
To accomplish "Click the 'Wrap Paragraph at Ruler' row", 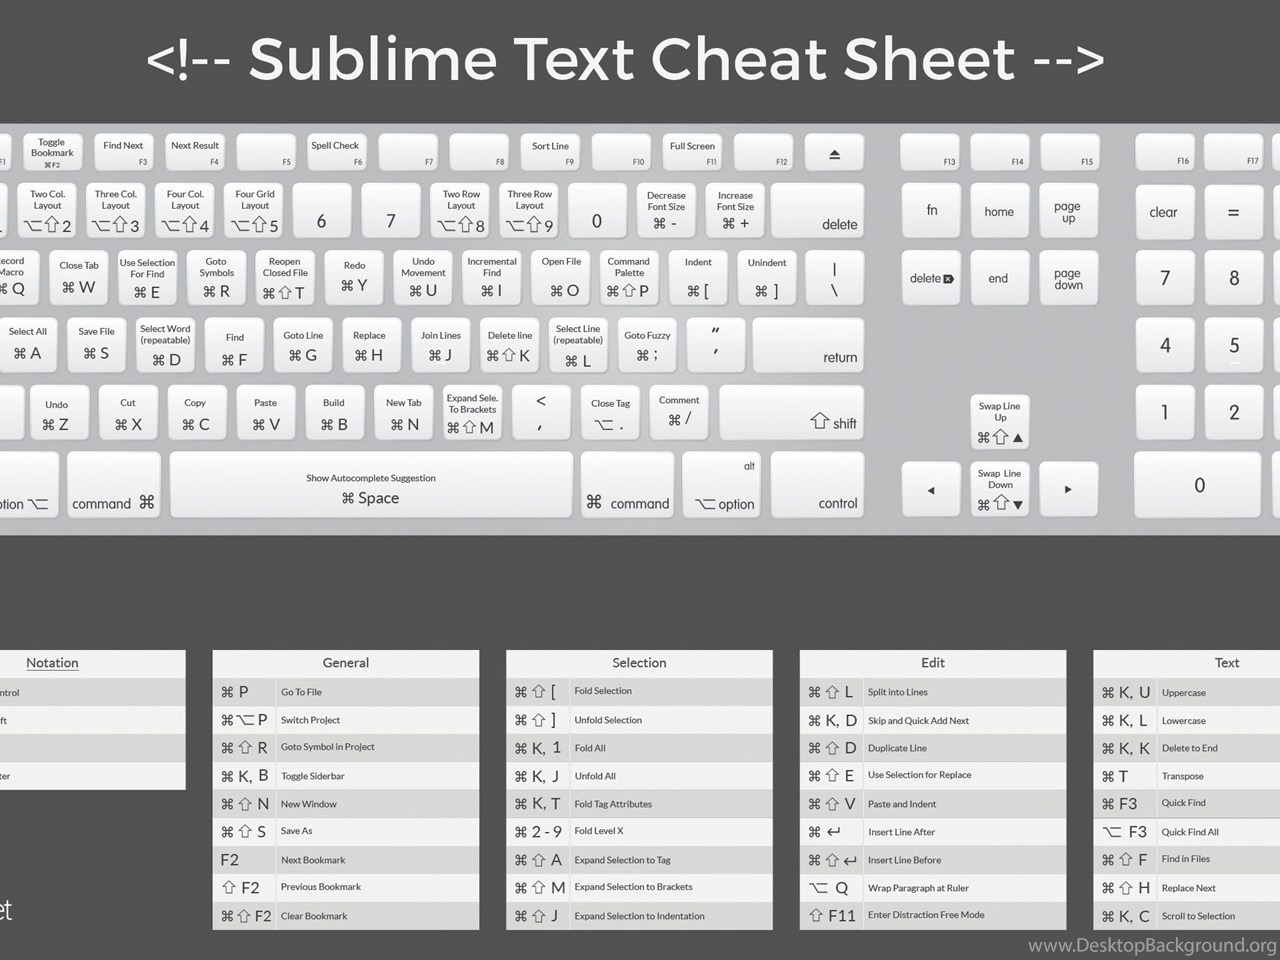I will coord(933,888).
